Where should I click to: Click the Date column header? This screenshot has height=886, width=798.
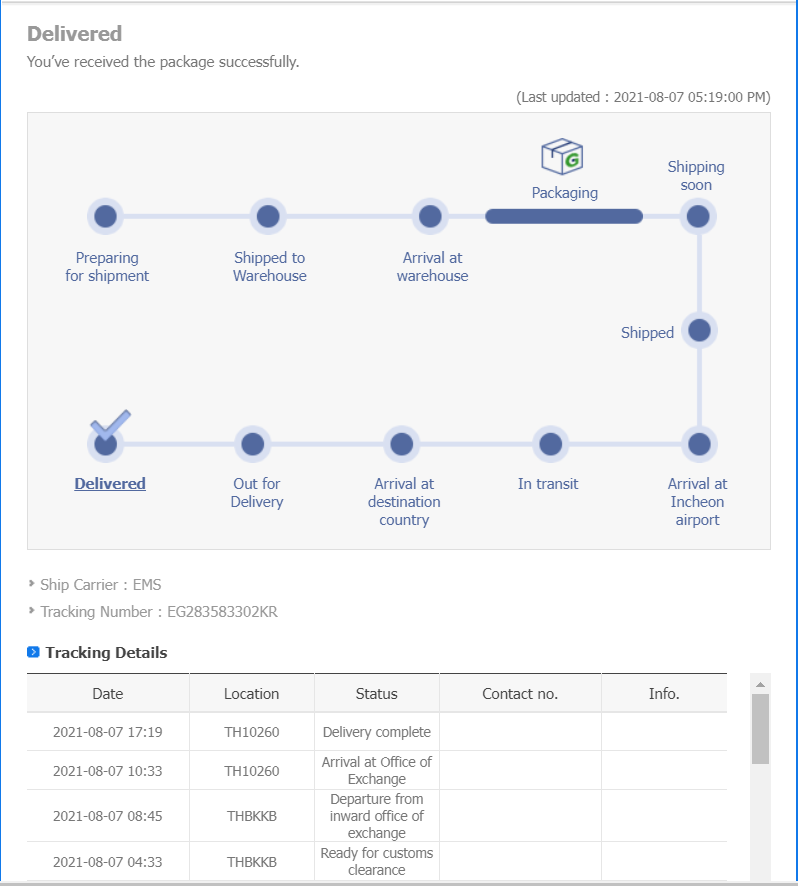tap(108, 693)
